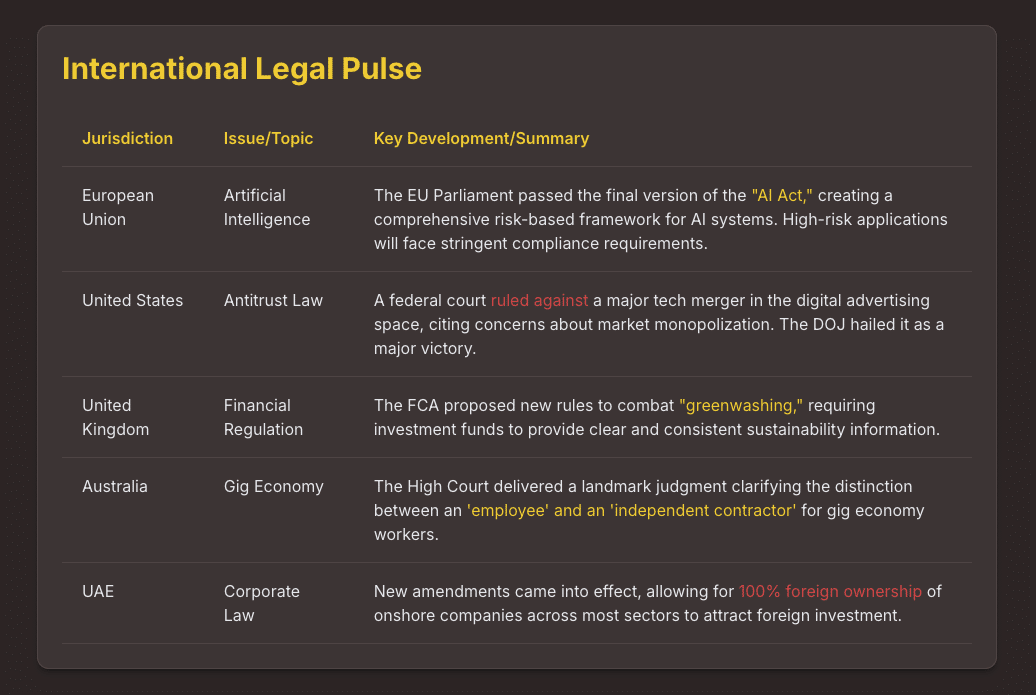Click the Issue/Topic column header
Image resolution: width=1036 pixels, height=695 pixels.
click(x=268, y=138)
